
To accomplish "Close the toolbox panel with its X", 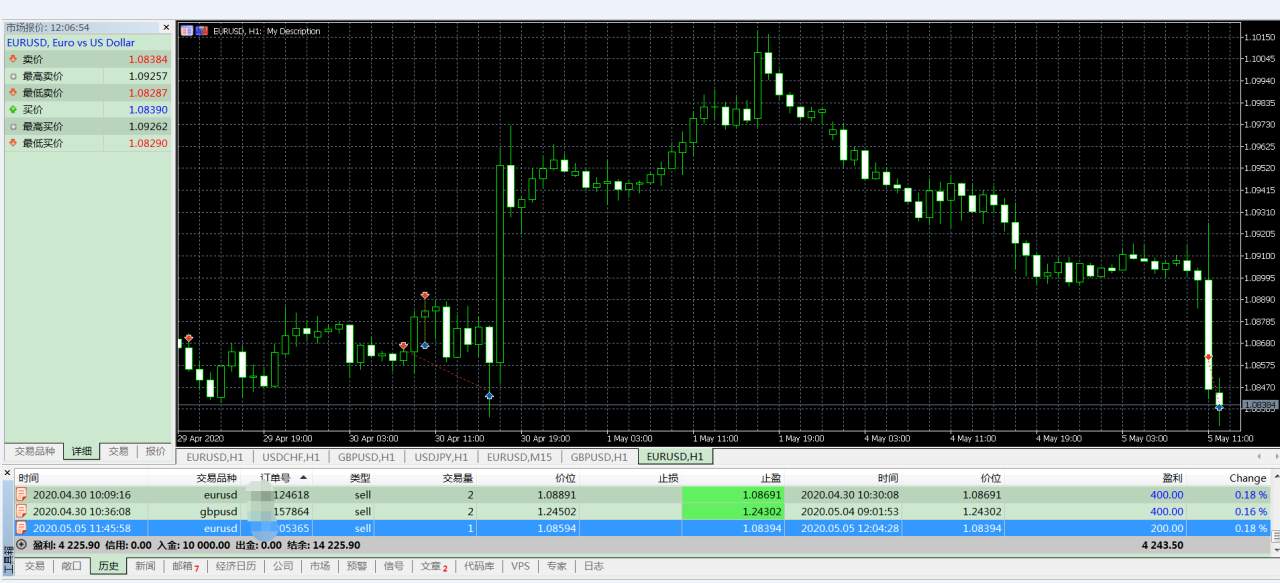I will coord(7,472).
